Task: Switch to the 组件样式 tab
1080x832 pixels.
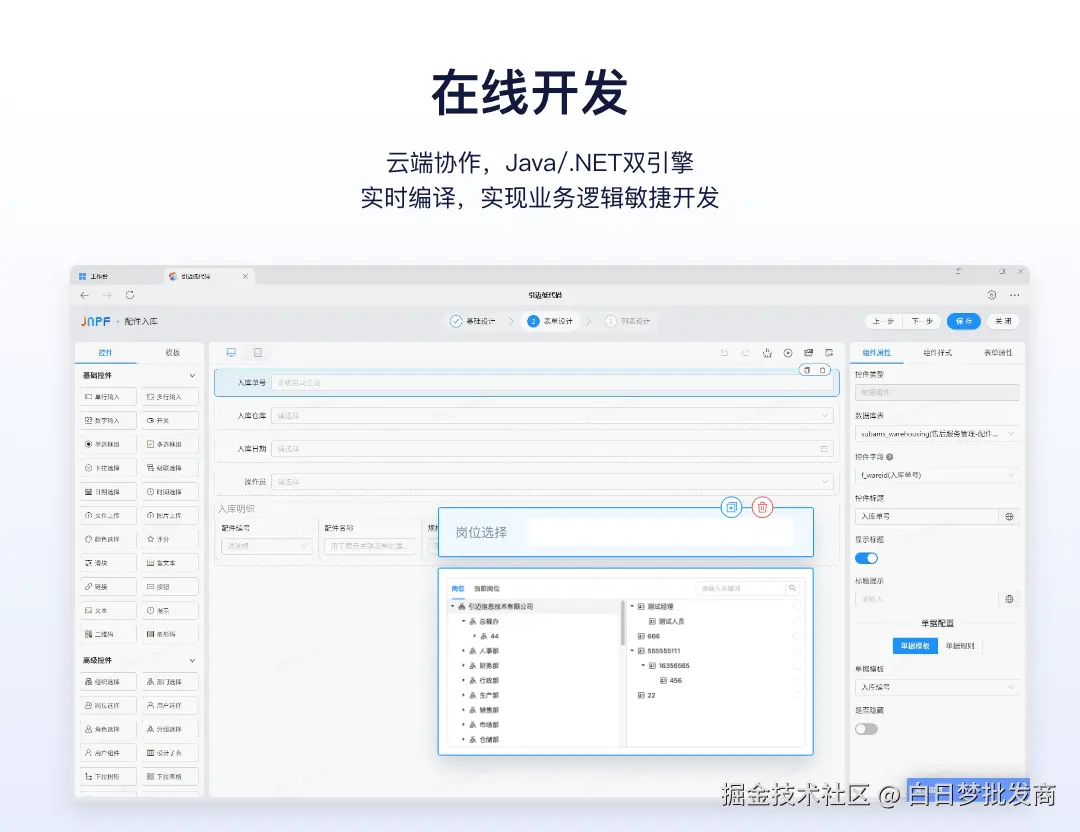Action: tap(937, 353)
